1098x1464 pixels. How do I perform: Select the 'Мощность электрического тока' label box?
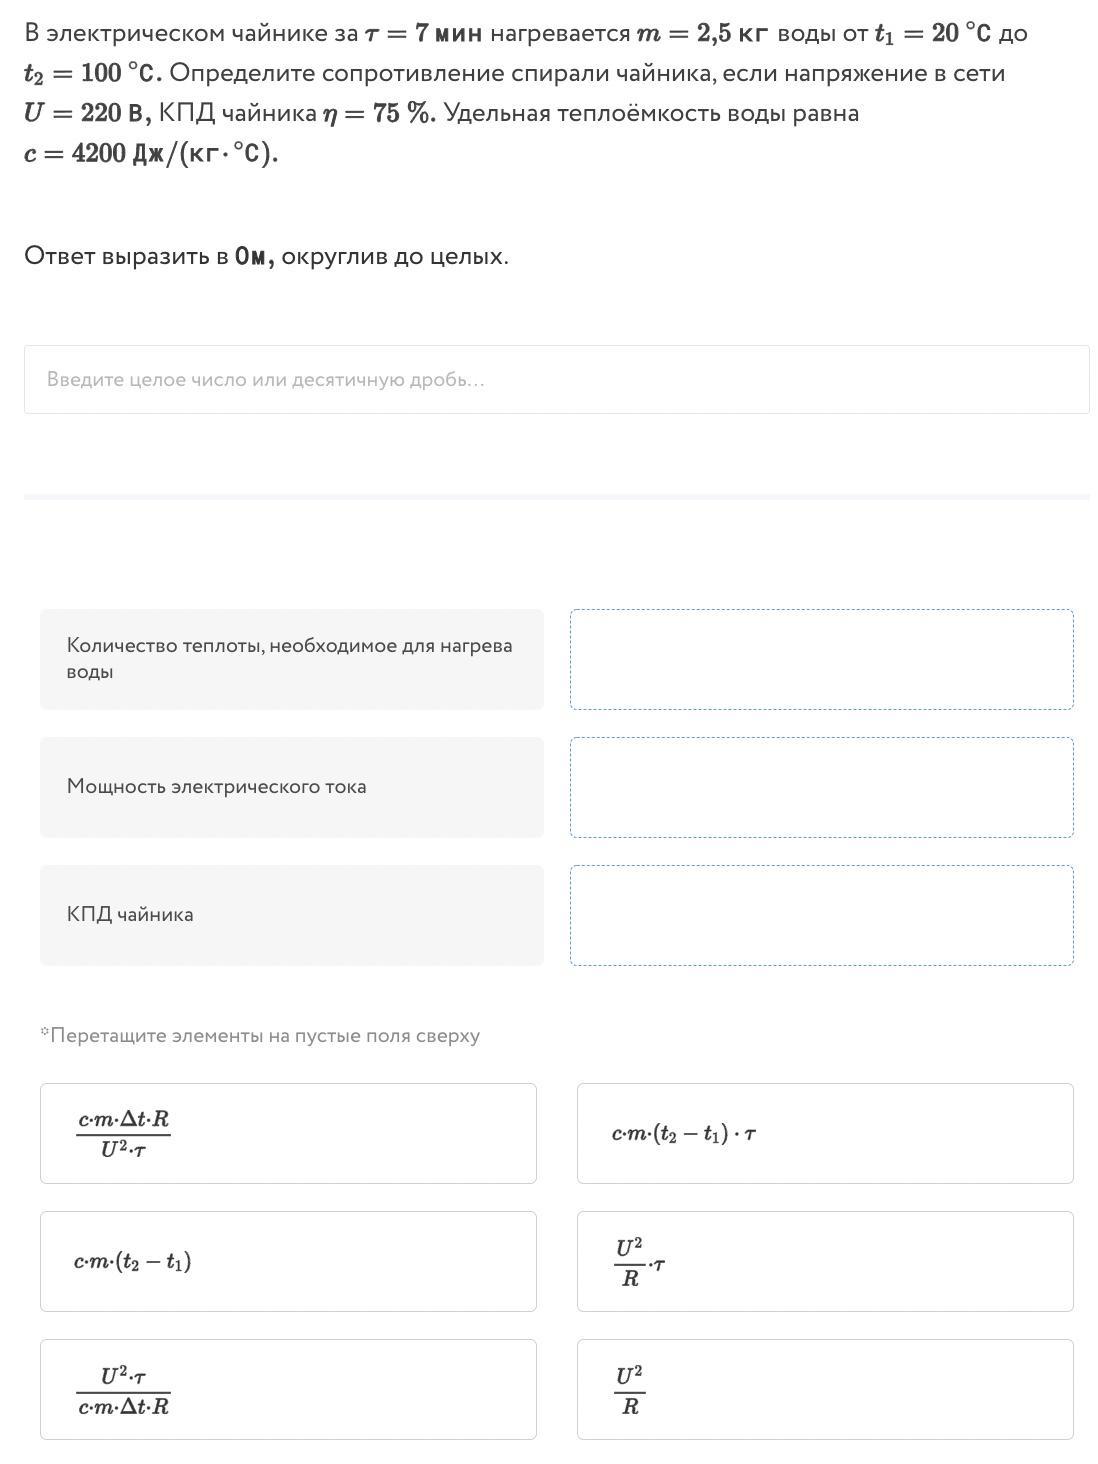point(291,787)
